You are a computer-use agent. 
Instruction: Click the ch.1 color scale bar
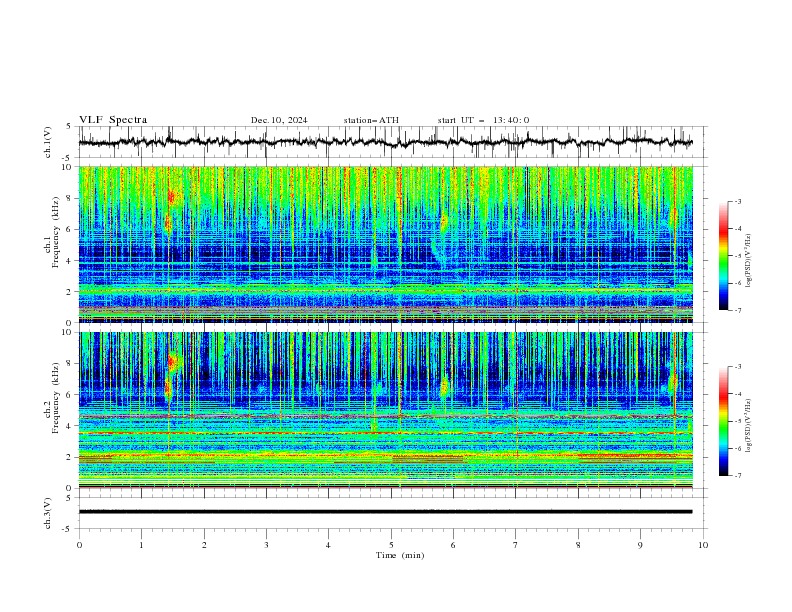pyautogui.click(x=723, y=256)
